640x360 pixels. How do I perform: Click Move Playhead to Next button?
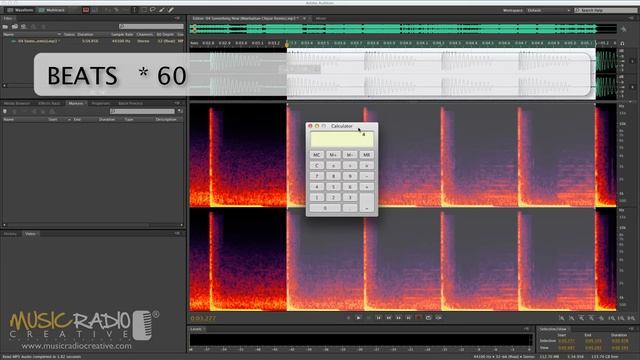[409, 318]
